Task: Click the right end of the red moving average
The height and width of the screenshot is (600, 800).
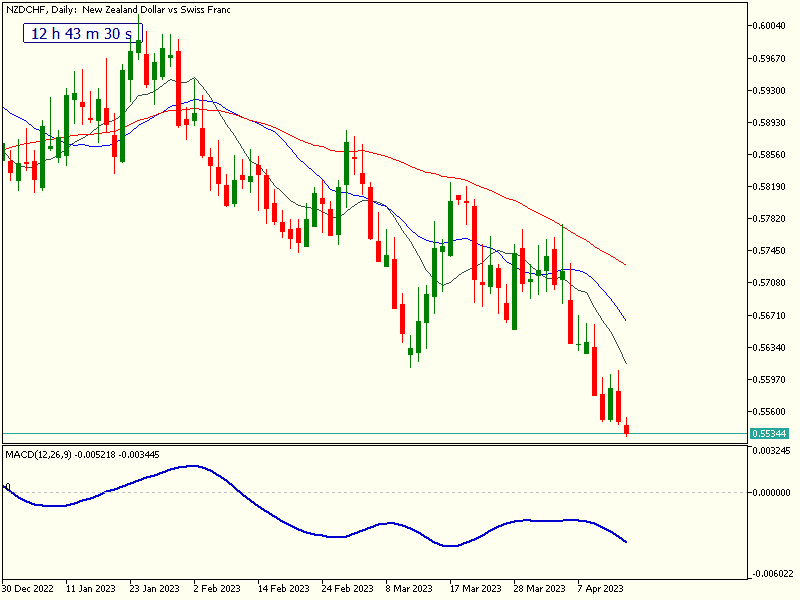Action: 625,264
